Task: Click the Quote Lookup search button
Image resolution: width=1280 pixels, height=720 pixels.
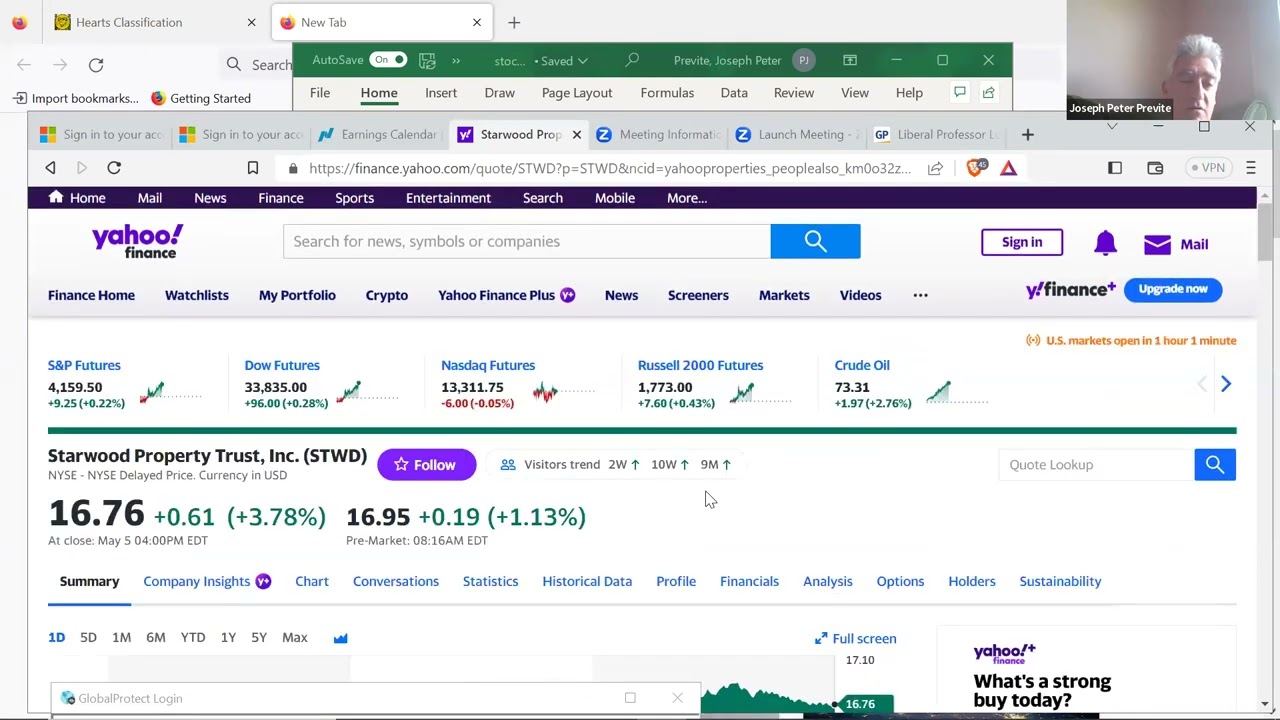Action: click(x=1215, y=465)
